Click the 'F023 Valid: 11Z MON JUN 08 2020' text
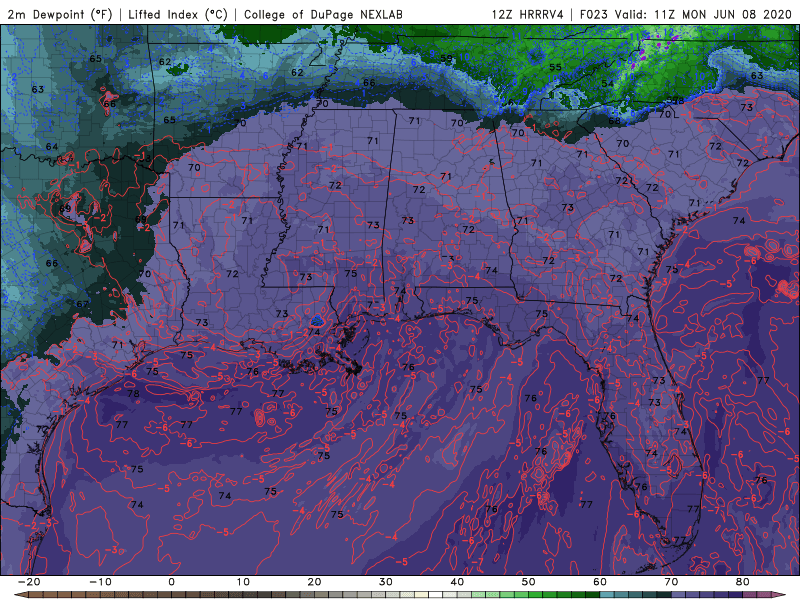 click(685, 14)
